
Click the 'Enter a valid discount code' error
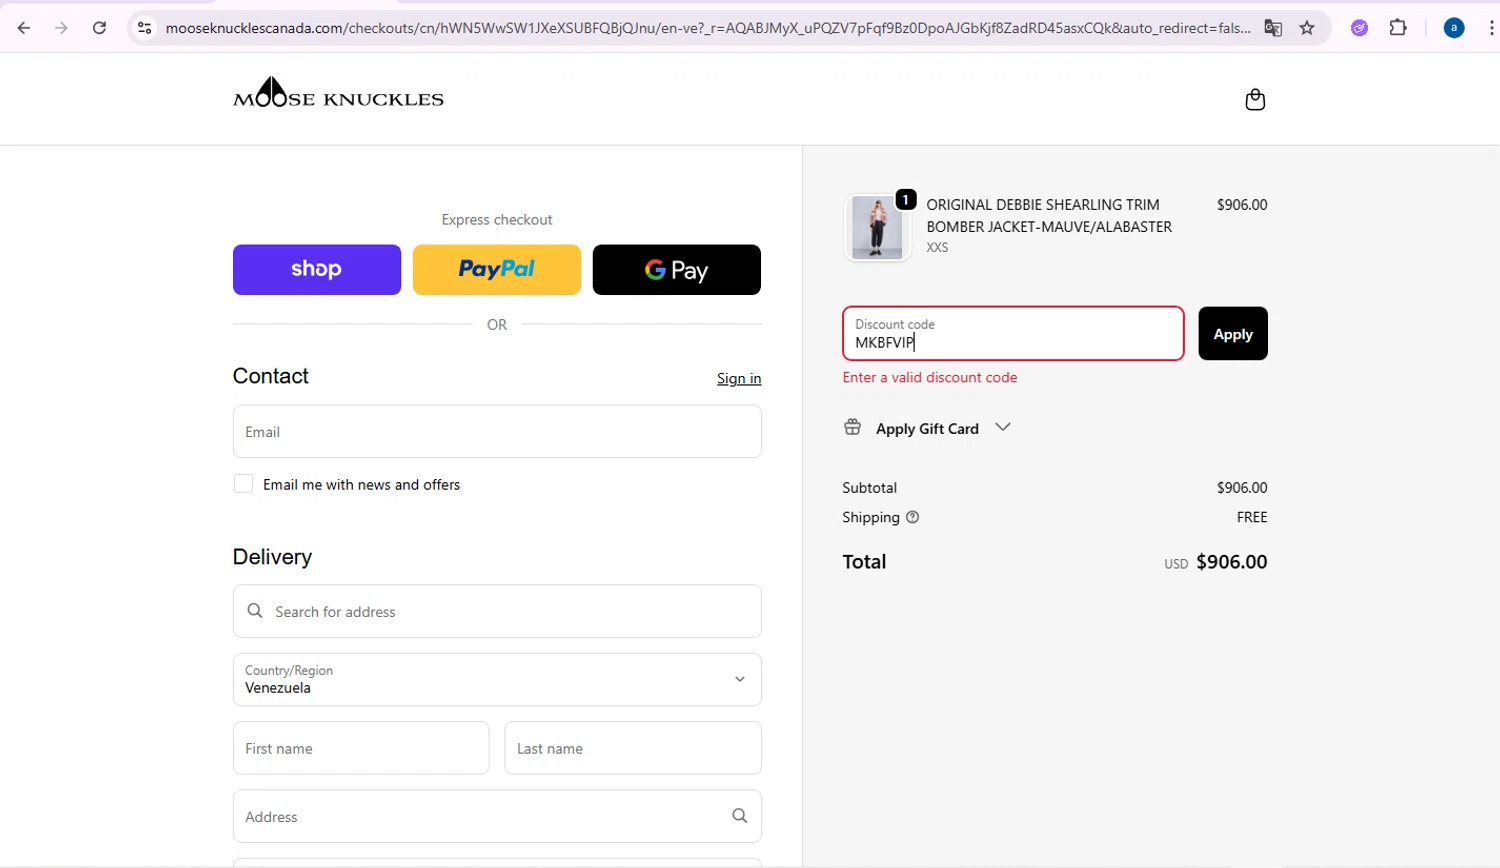point(930,377)
